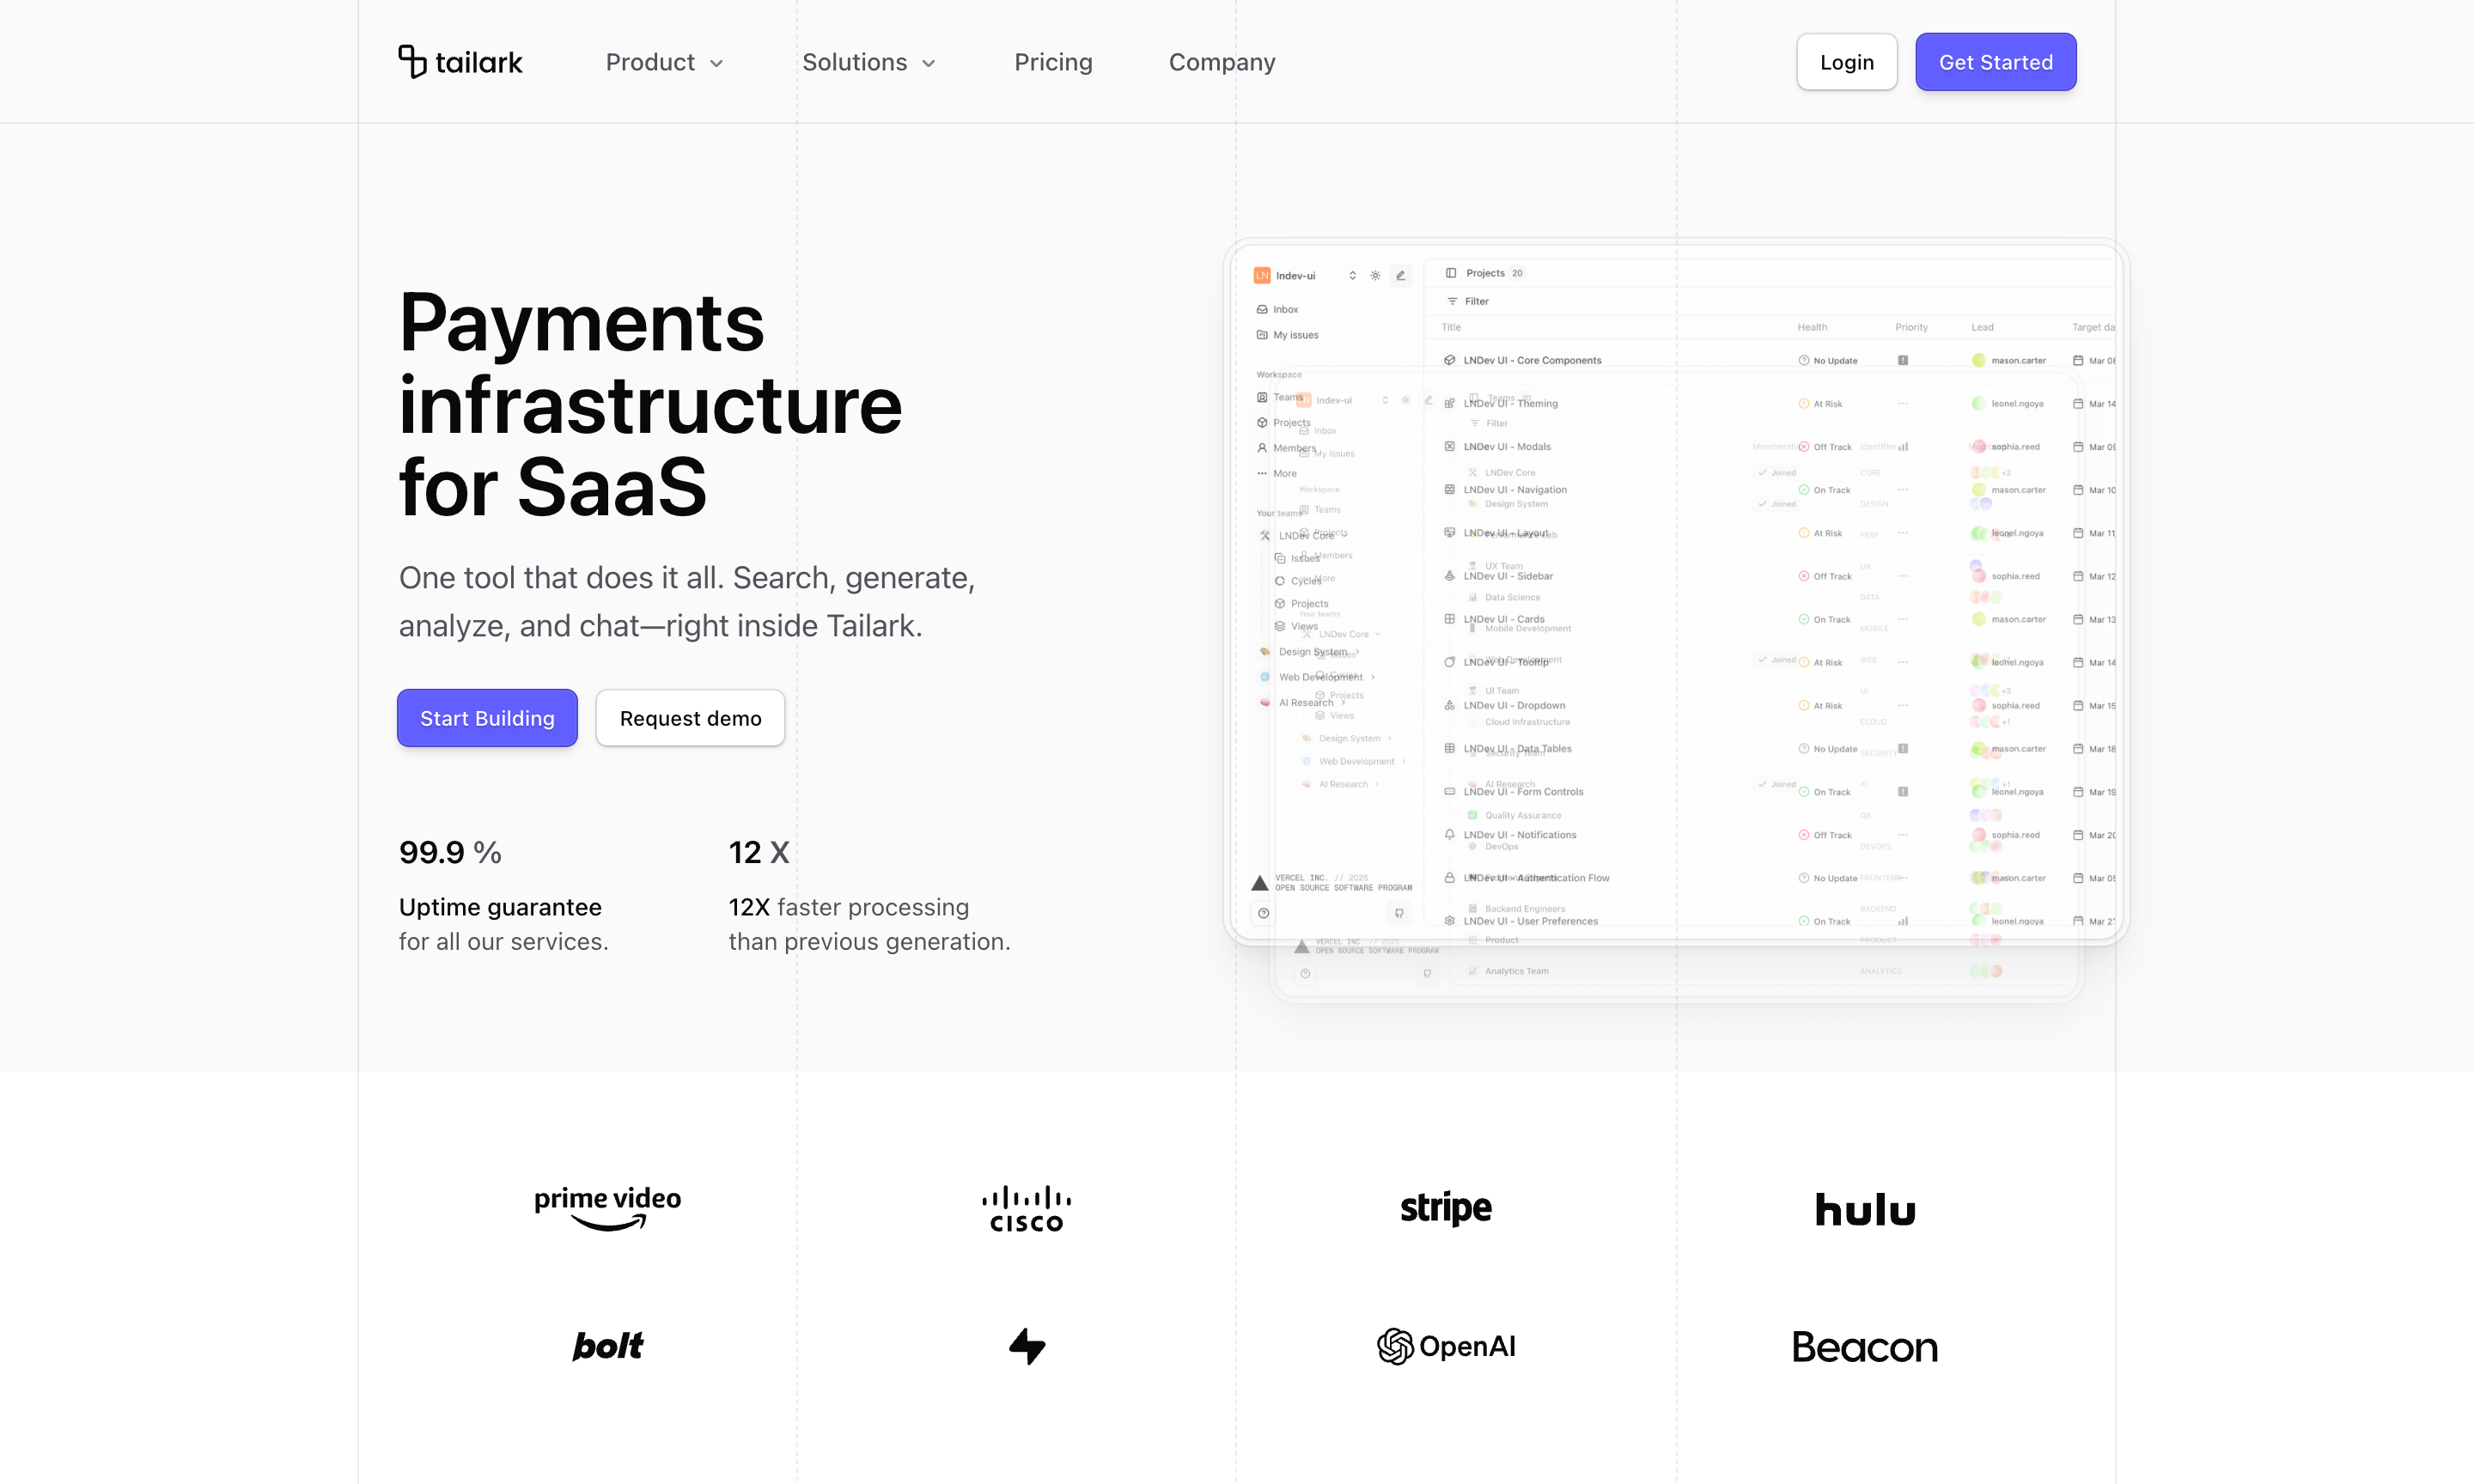
Task: Click the "99.9 %" uptime statistic
Action: point(450,852)
